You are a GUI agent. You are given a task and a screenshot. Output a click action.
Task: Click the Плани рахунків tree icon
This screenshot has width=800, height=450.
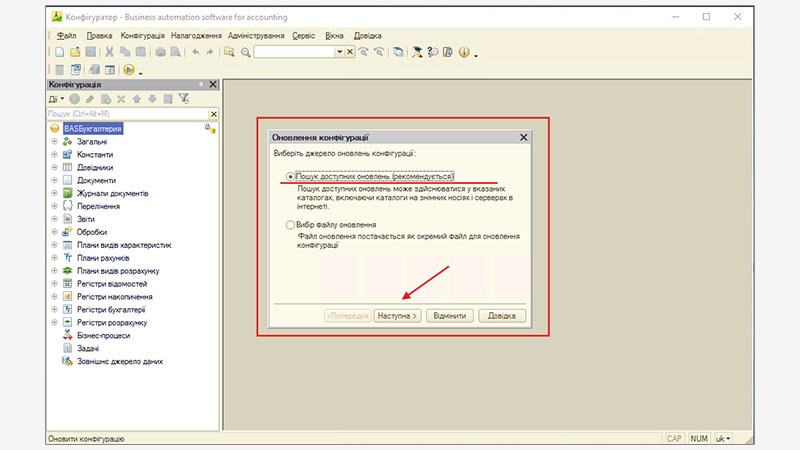tap(67, 258)
